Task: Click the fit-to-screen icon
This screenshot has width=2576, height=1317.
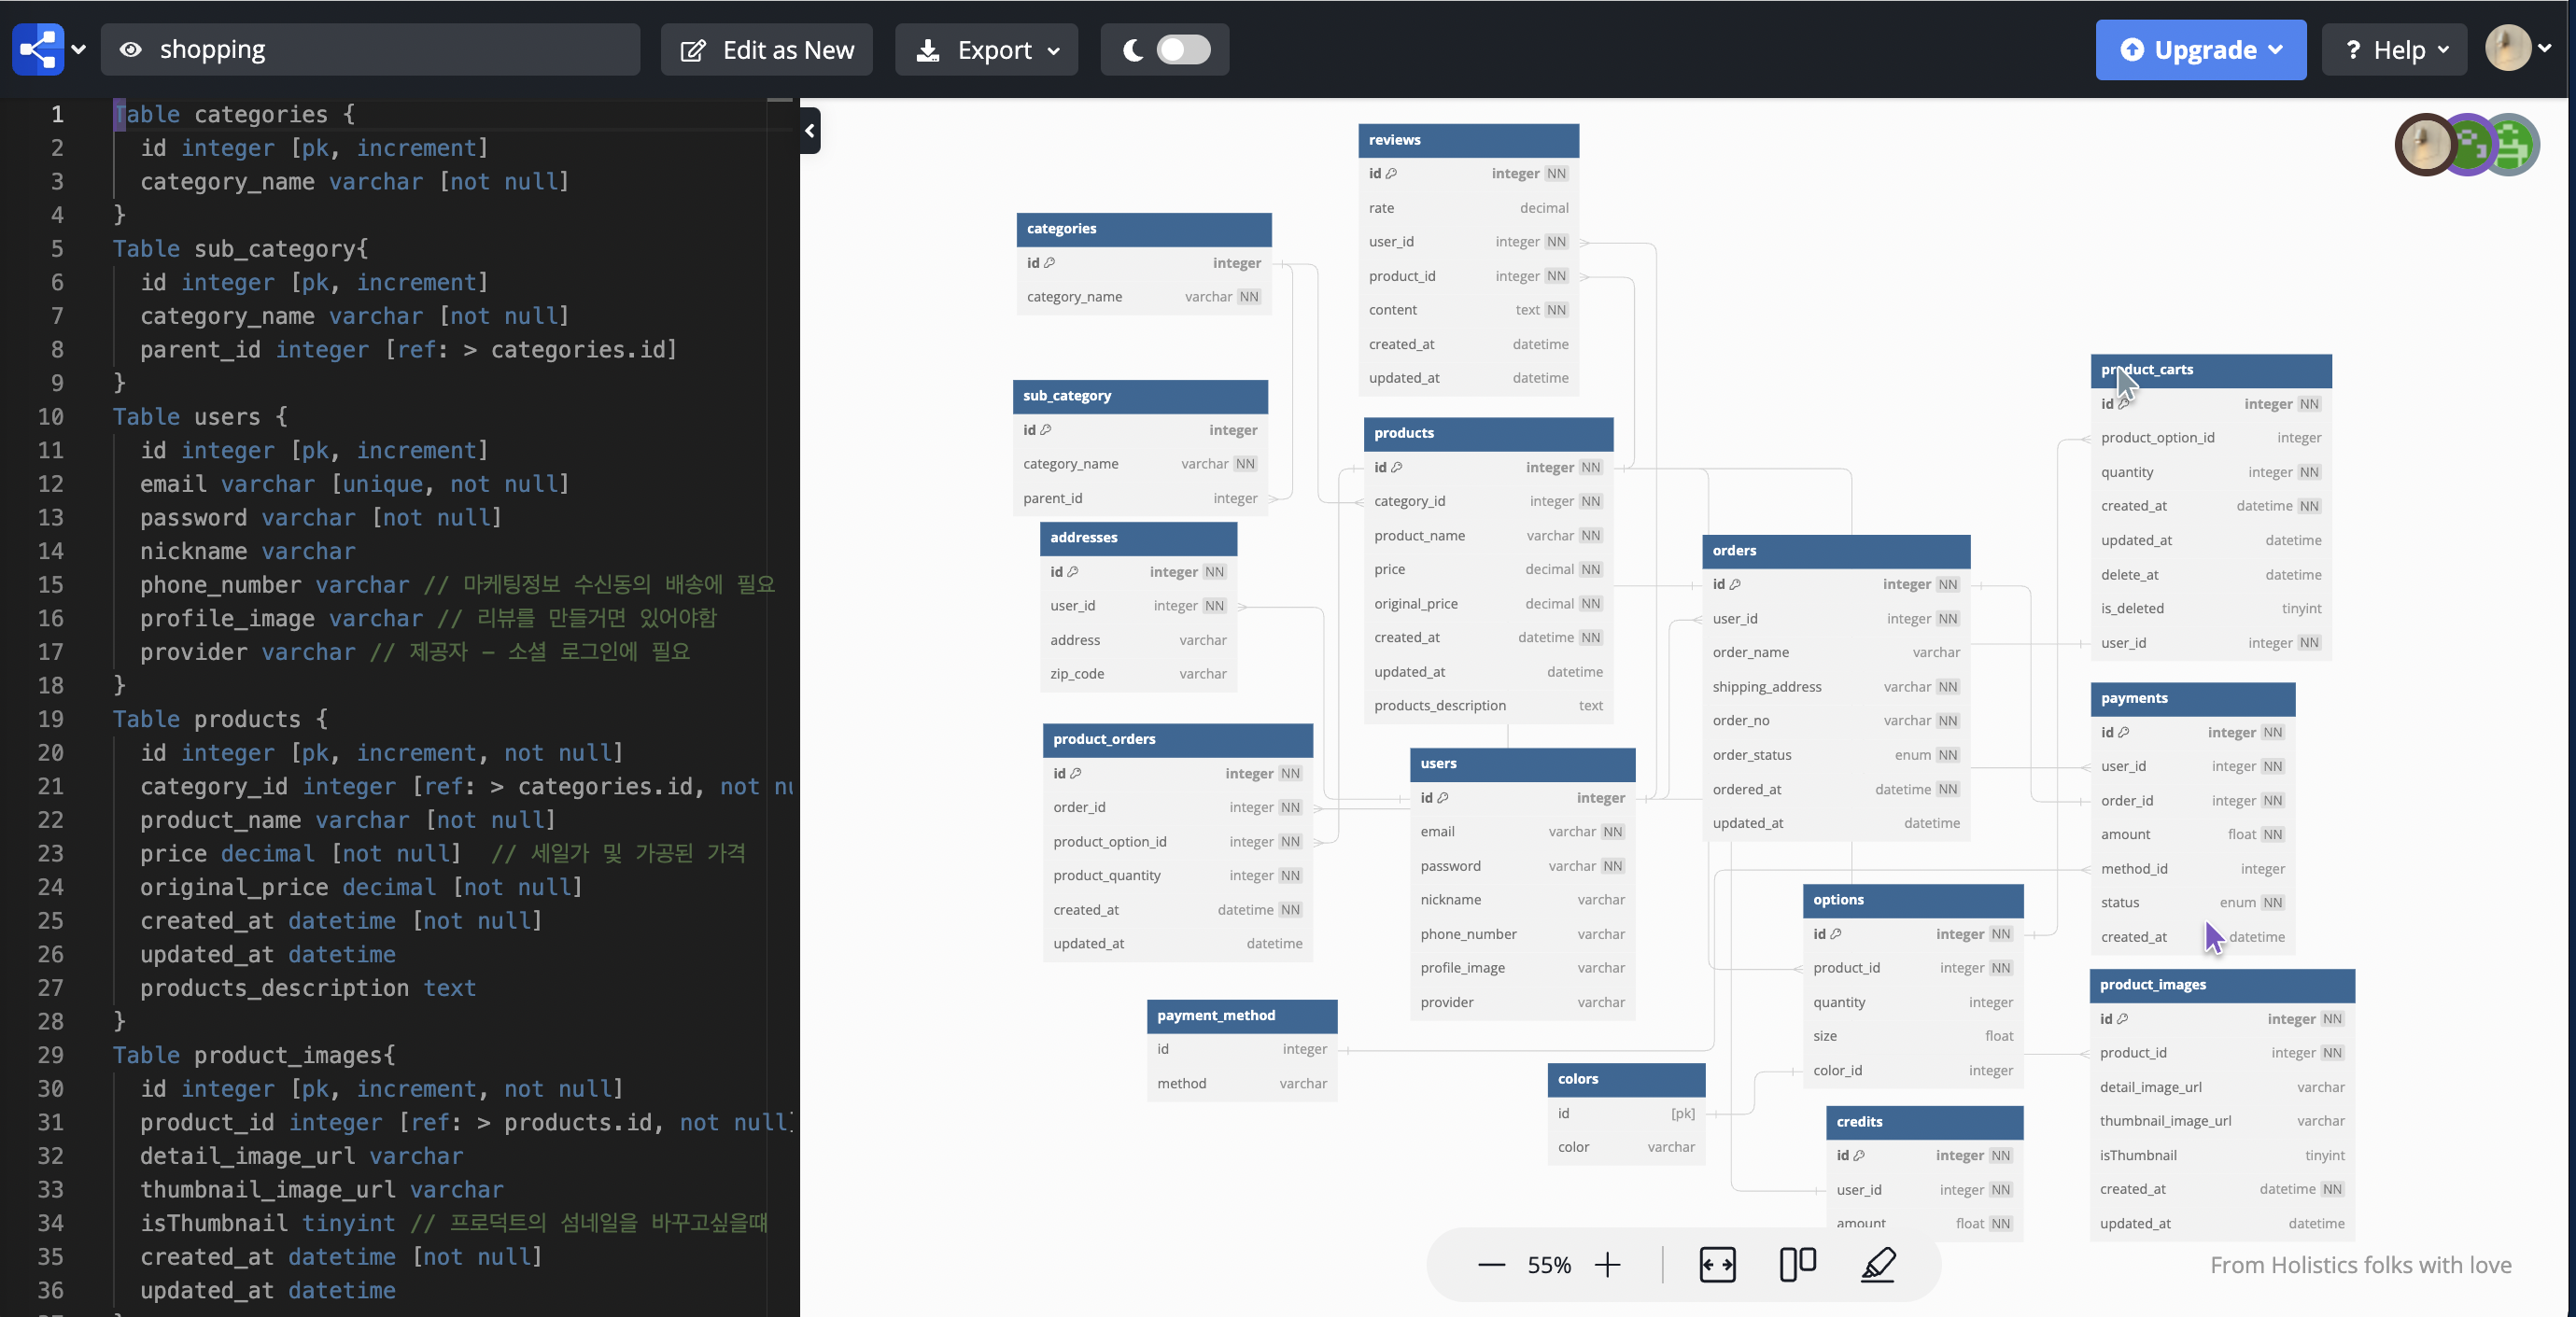Action: click(x=1717, y=1265)
